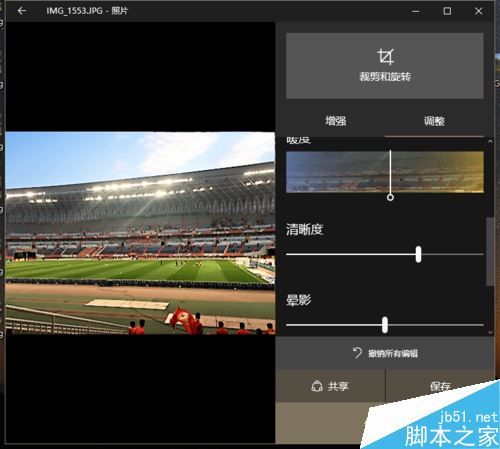Click the 晕影 vignette slider thumb
Viewport: 500px width, 449px height.
point(385,325)
